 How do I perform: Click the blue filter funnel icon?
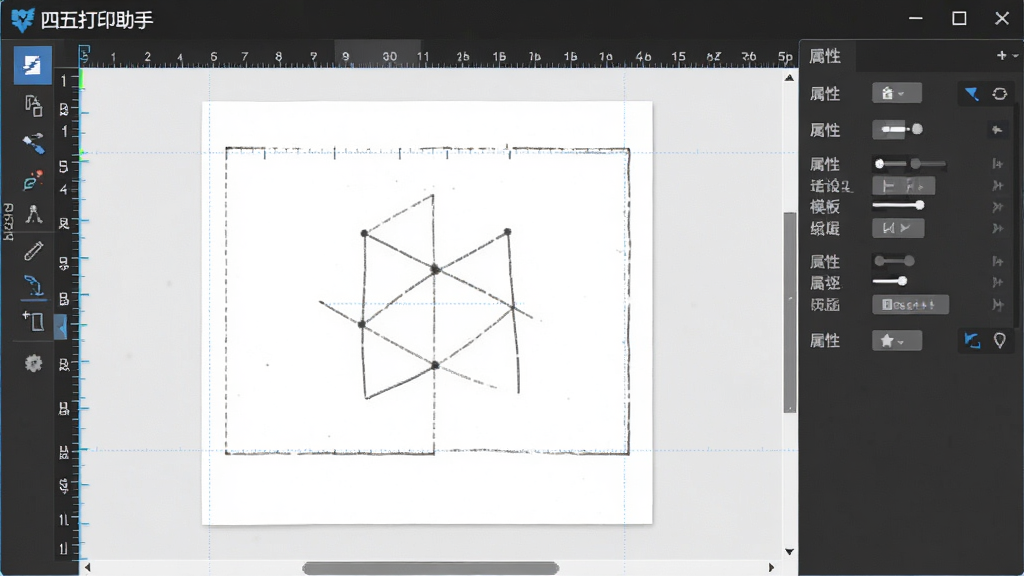pos(972,94)
